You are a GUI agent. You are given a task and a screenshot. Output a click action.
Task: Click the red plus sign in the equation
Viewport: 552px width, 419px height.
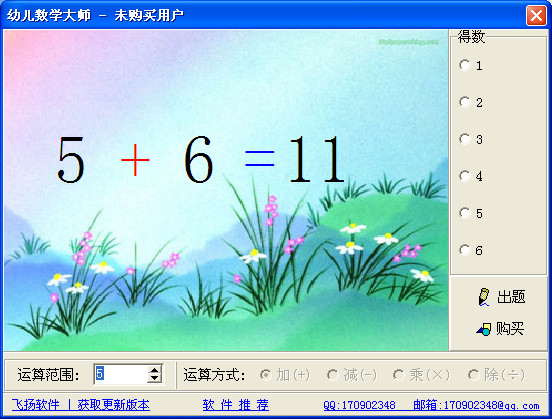tap(135, 160)
